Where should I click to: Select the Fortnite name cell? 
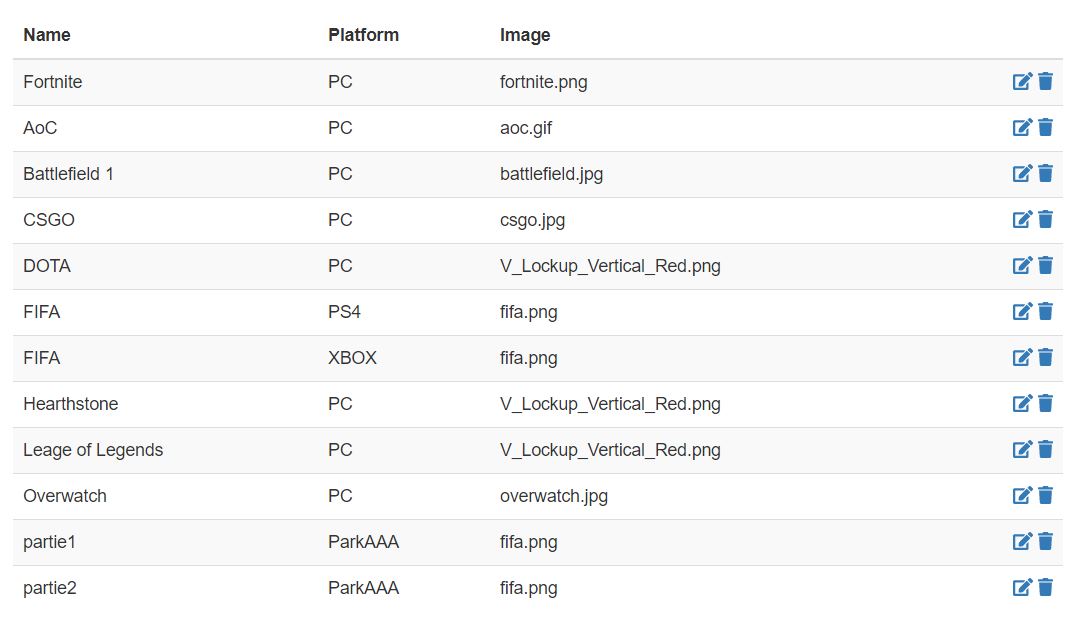click(53, 82)
